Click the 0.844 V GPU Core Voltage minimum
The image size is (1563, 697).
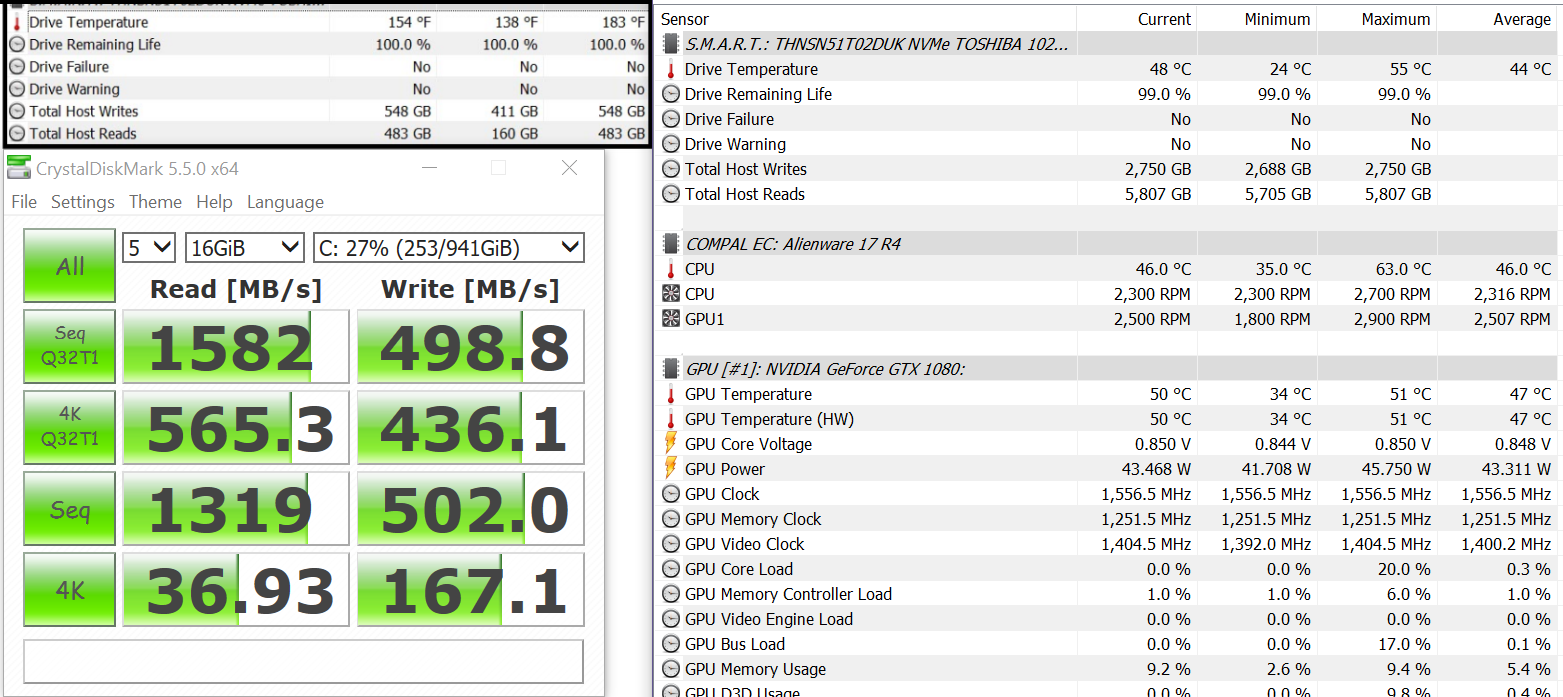(1283, 444)
